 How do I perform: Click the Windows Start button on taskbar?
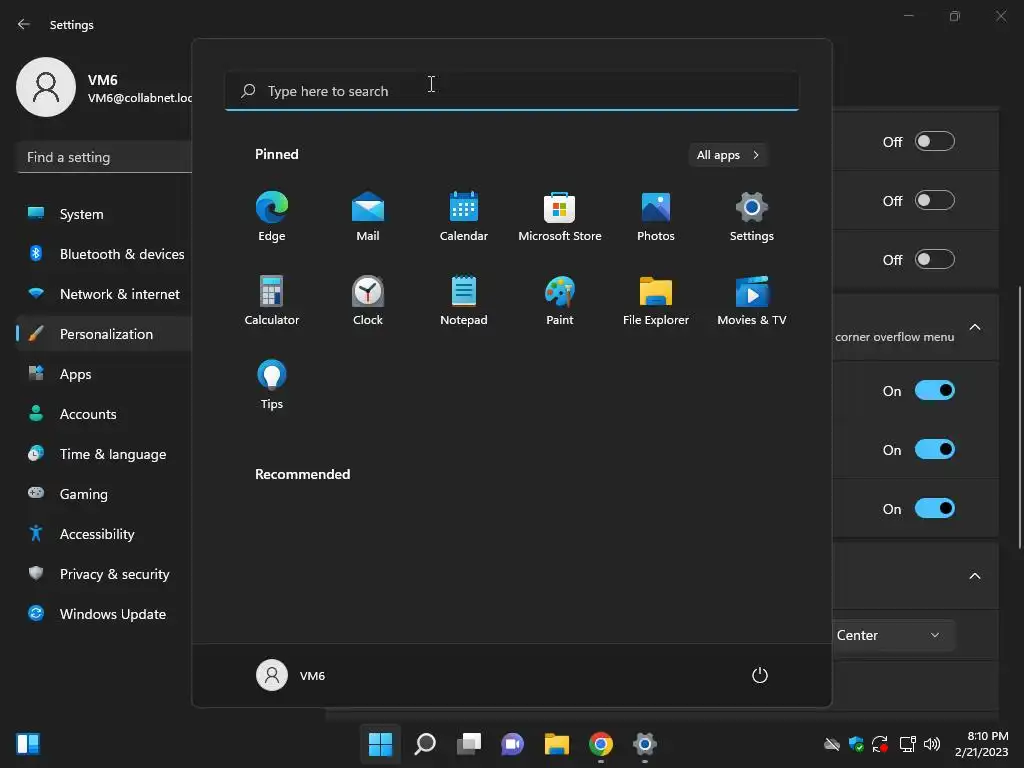[x=380, y=744]
